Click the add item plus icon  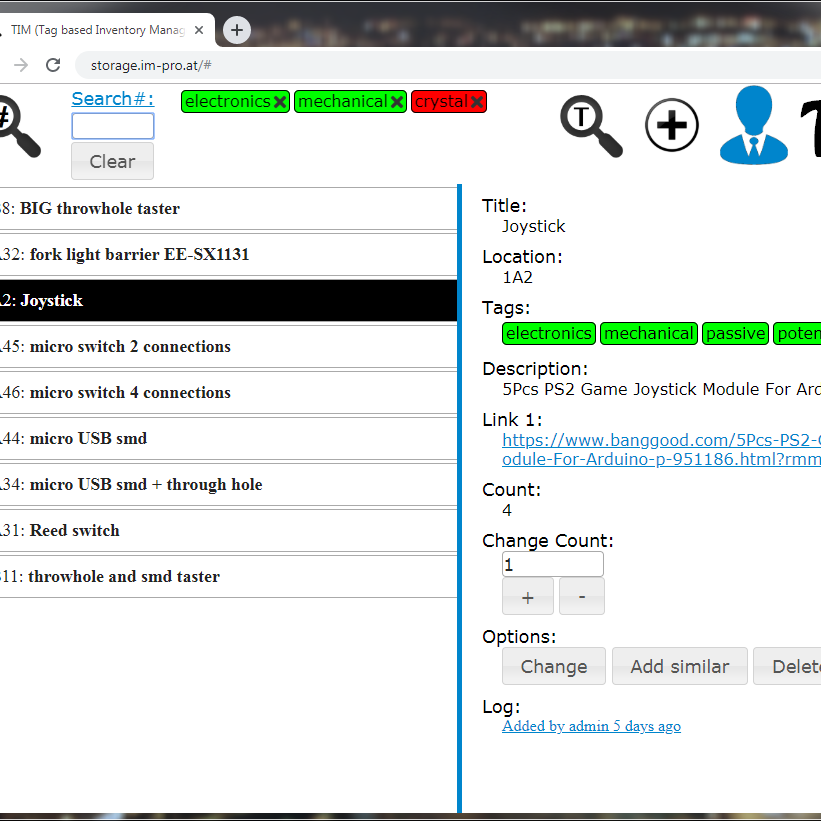tap(671, 125)
